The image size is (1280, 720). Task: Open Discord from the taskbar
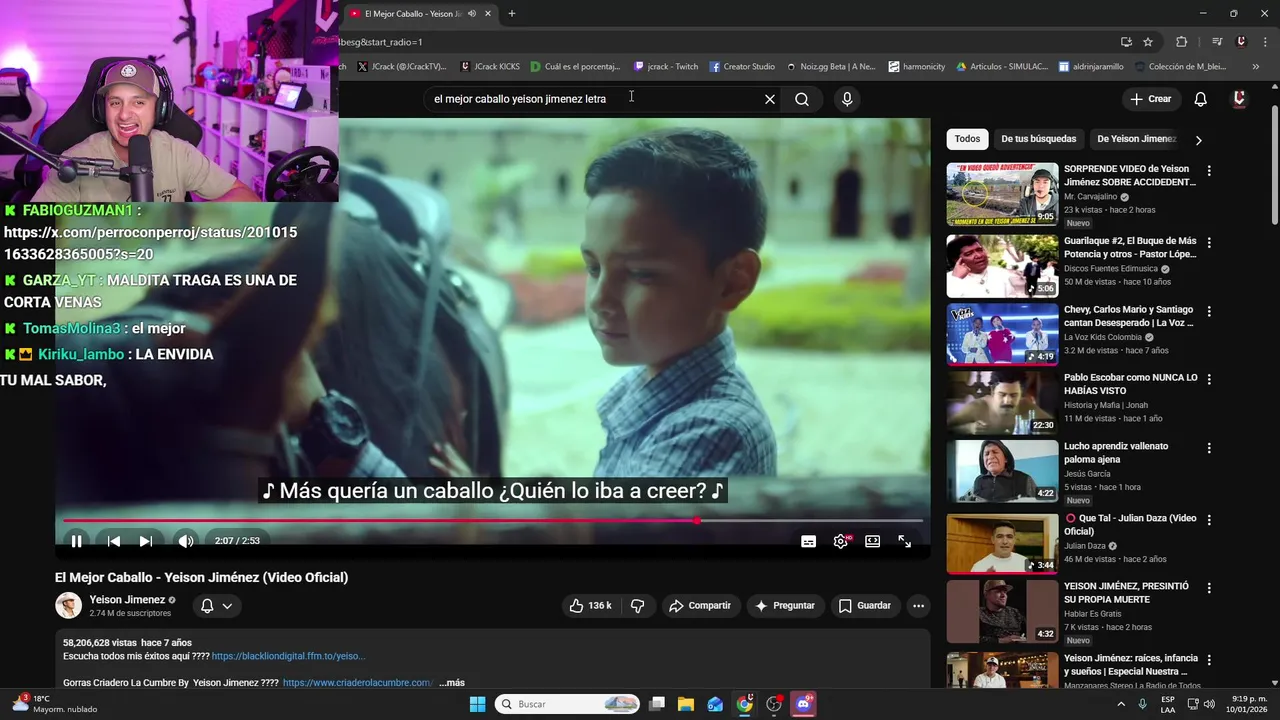click(803, 704)
